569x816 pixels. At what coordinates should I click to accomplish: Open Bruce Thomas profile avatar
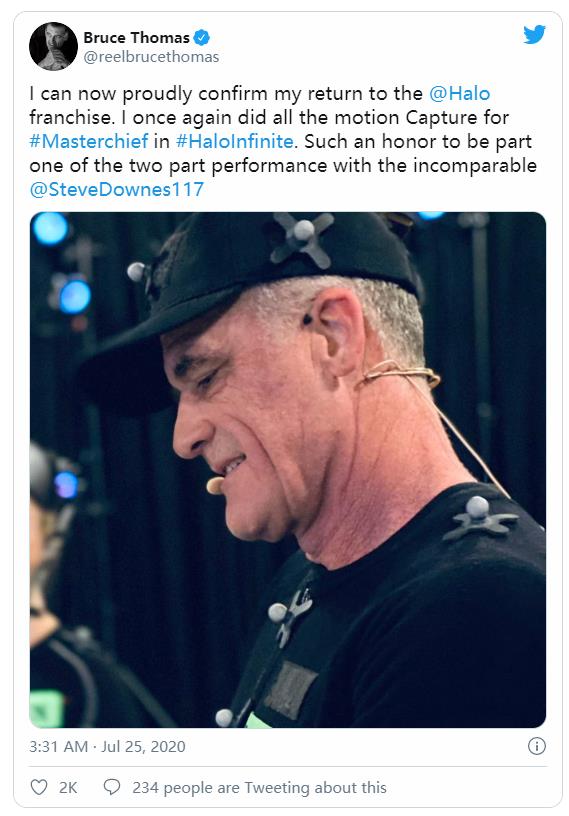coord(53,46)
